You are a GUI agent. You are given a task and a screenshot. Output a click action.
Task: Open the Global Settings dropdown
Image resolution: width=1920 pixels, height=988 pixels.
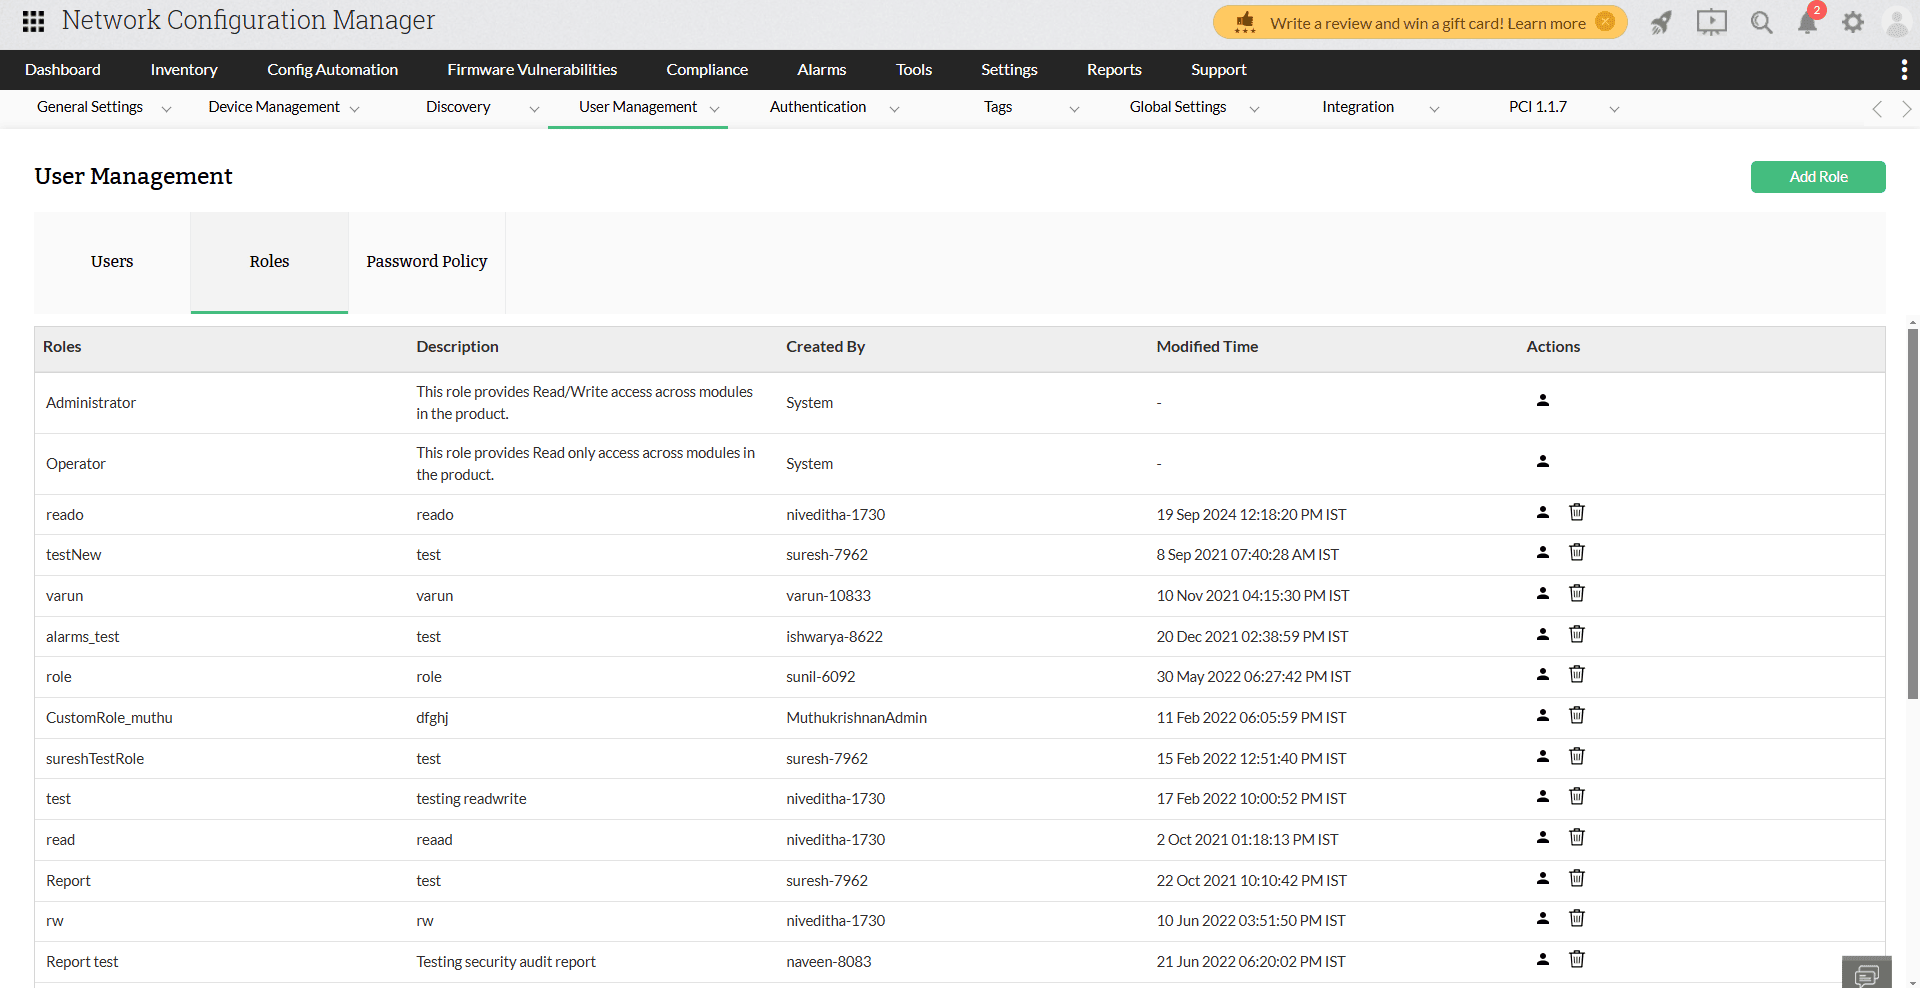1255,110
